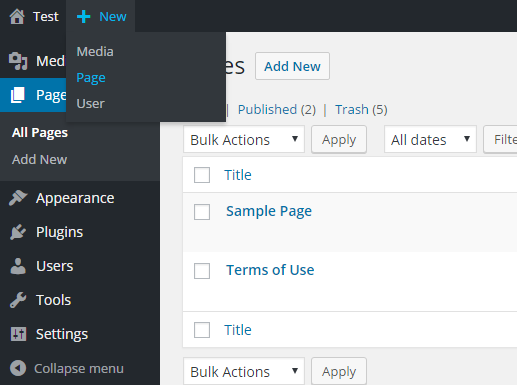
Task: Check the Sample Page row checkbox
Action: 202,212
